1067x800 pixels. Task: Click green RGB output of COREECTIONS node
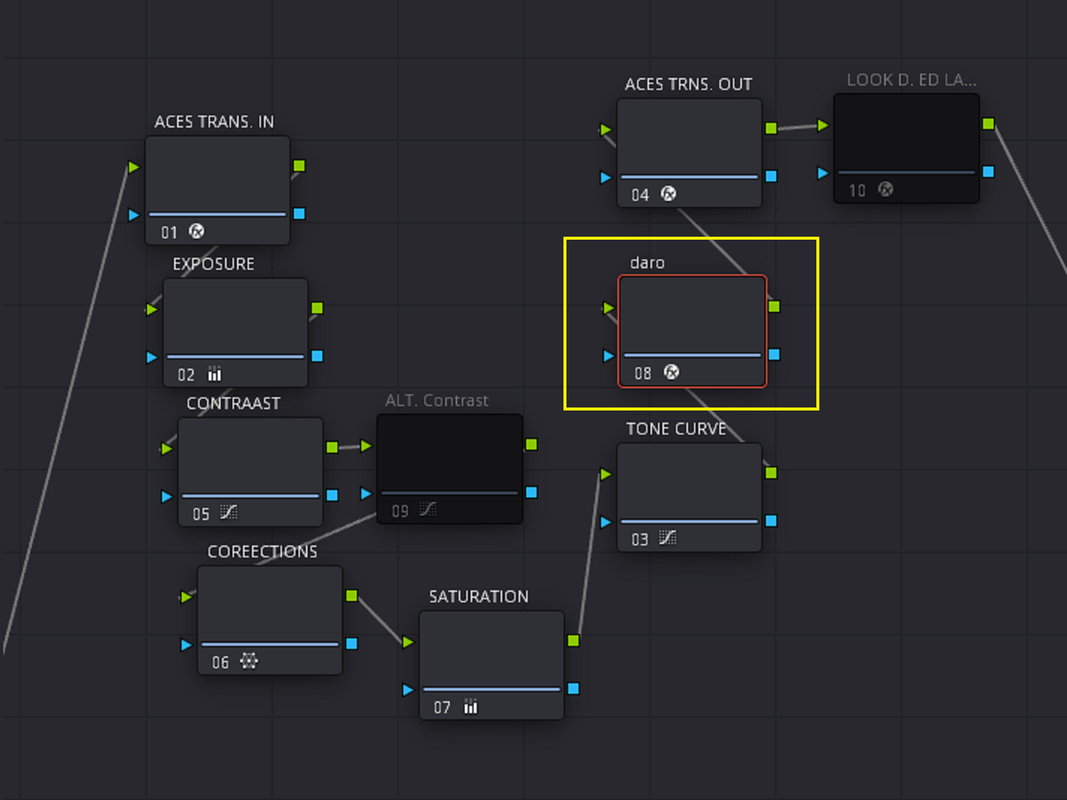click(352, 596)
